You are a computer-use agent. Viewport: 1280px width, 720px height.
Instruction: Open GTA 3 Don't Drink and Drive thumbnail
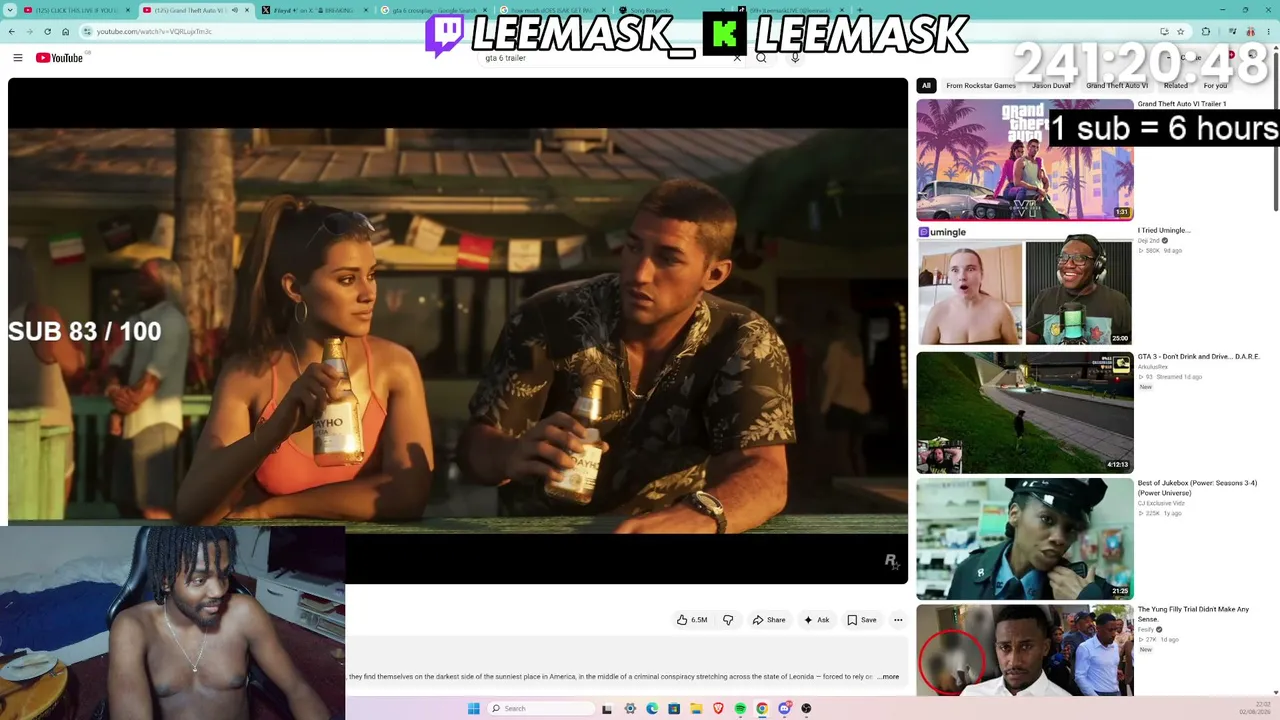tap(1025, 412)
